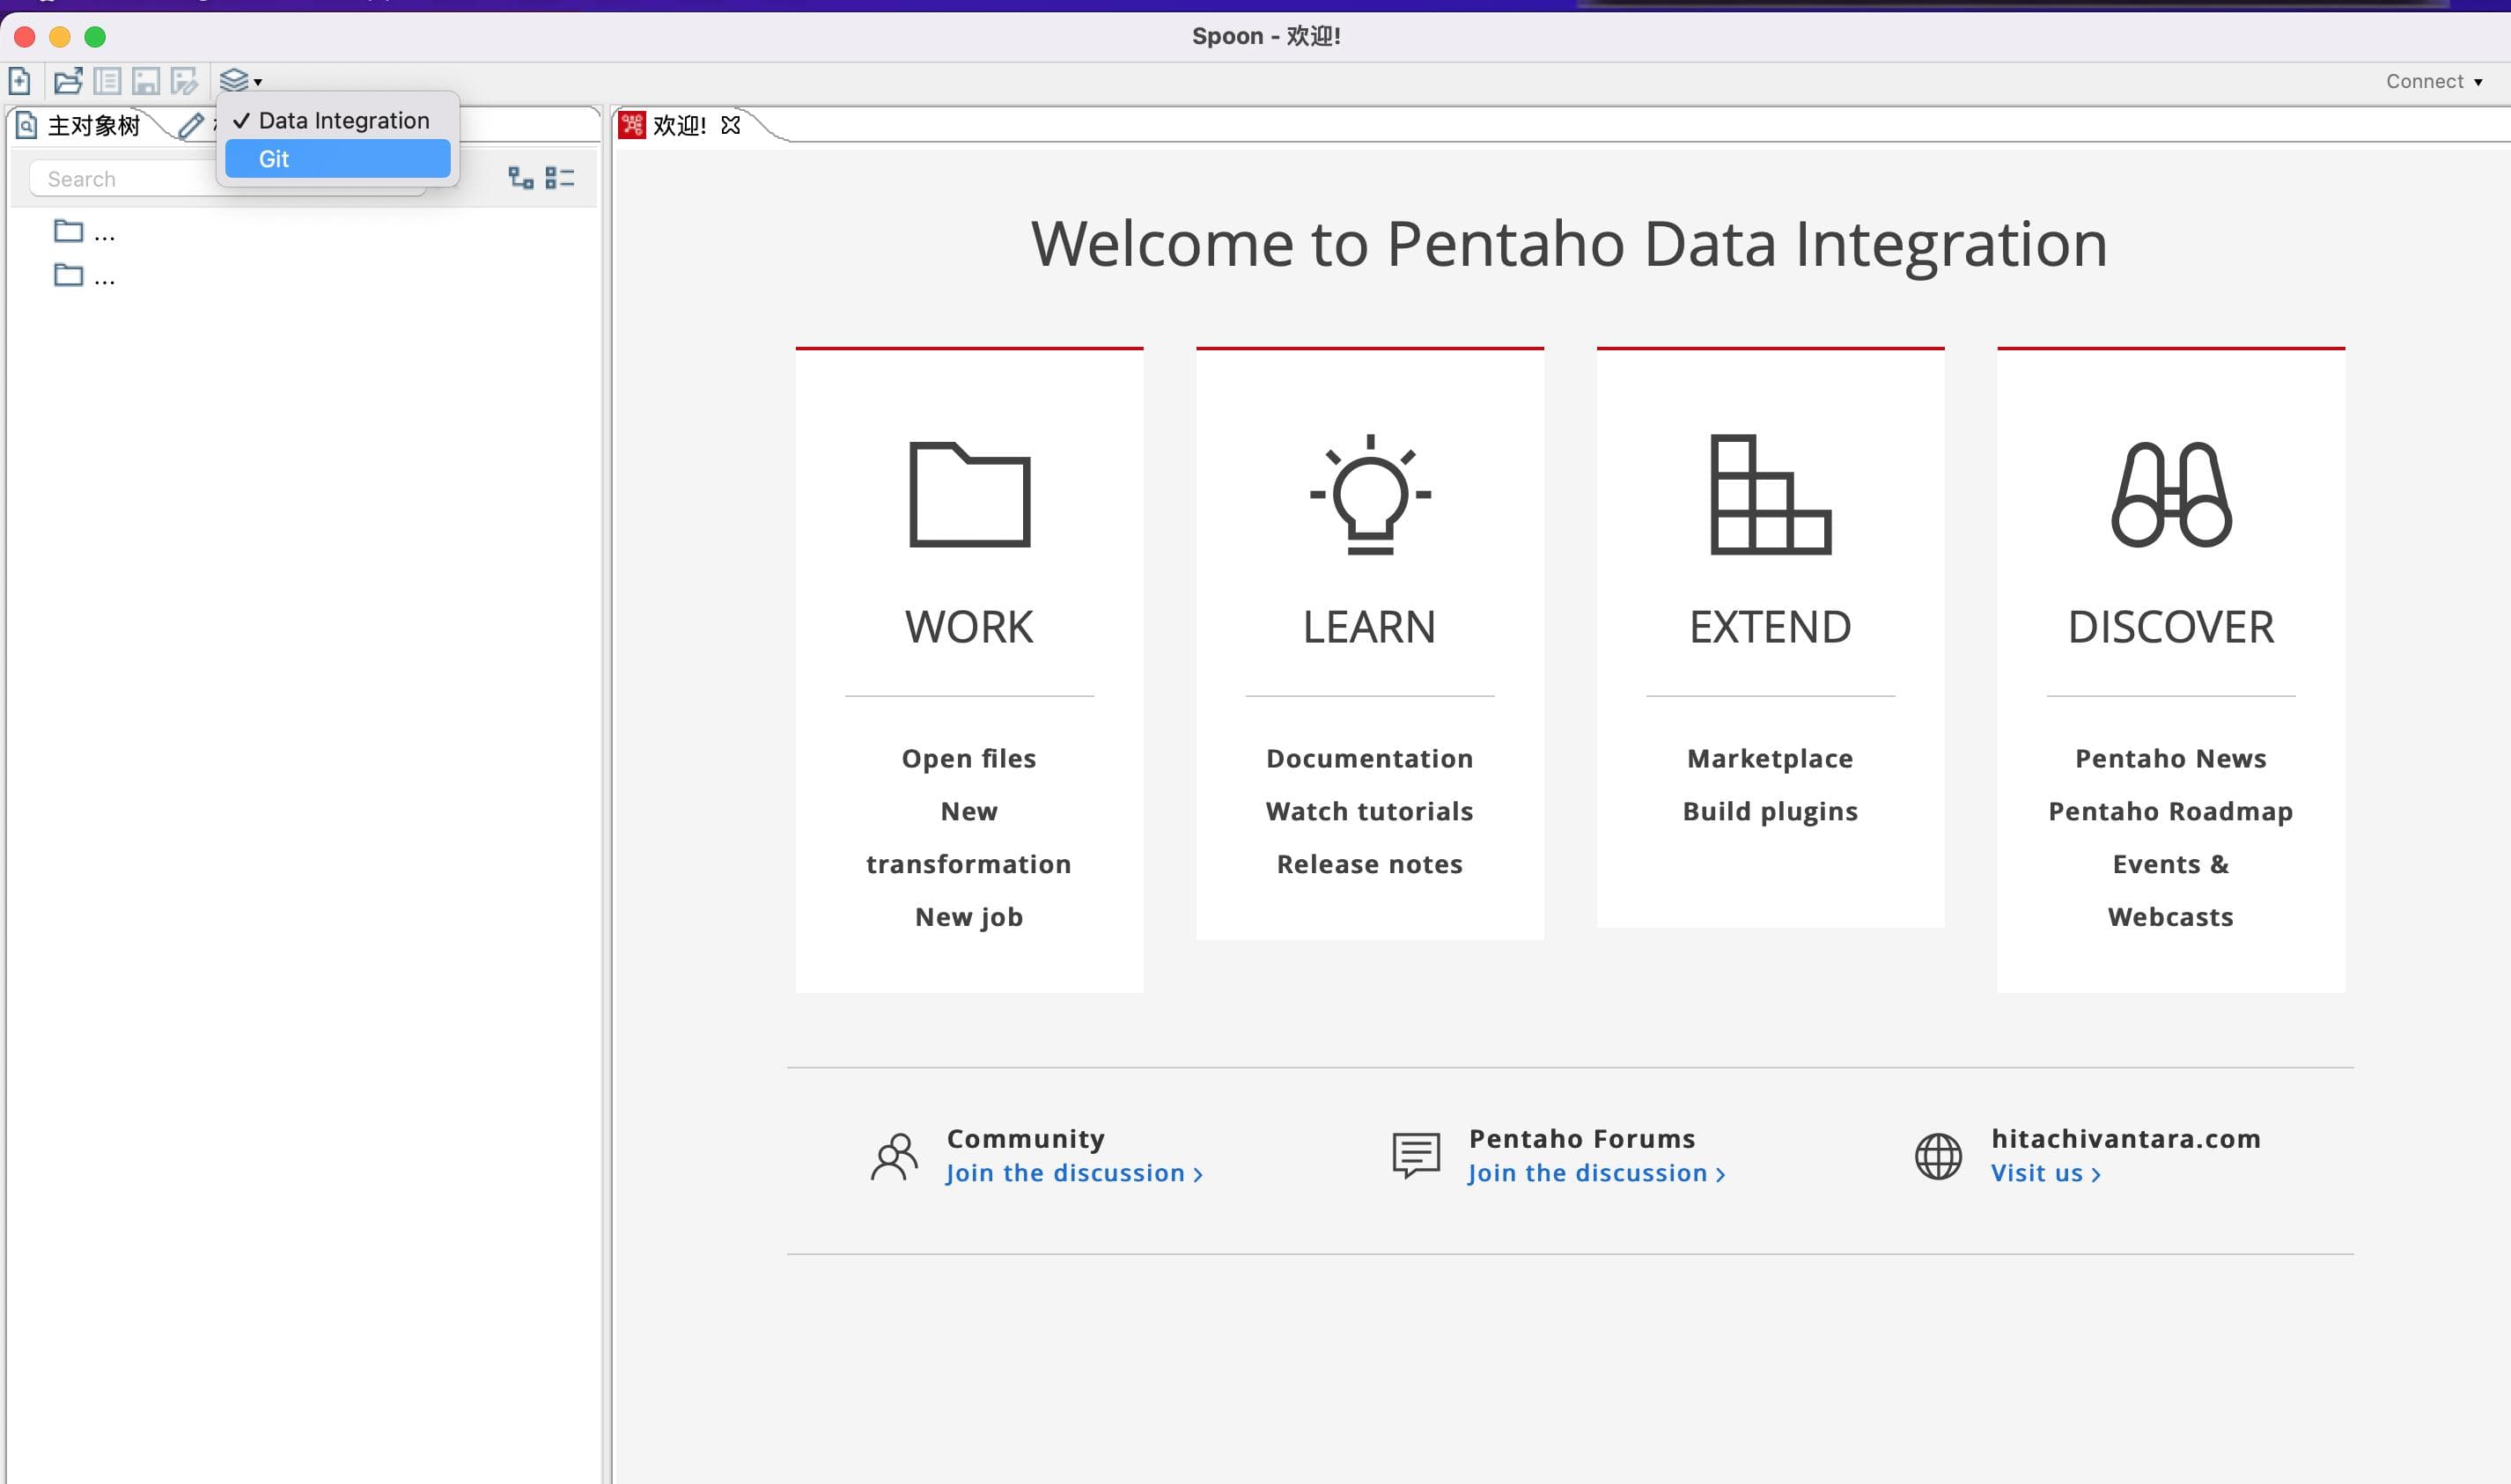Image resolution: width=2511 pixels, height=1484 pixels.
Task: Click the LEARN heading
Action: 1370,627
